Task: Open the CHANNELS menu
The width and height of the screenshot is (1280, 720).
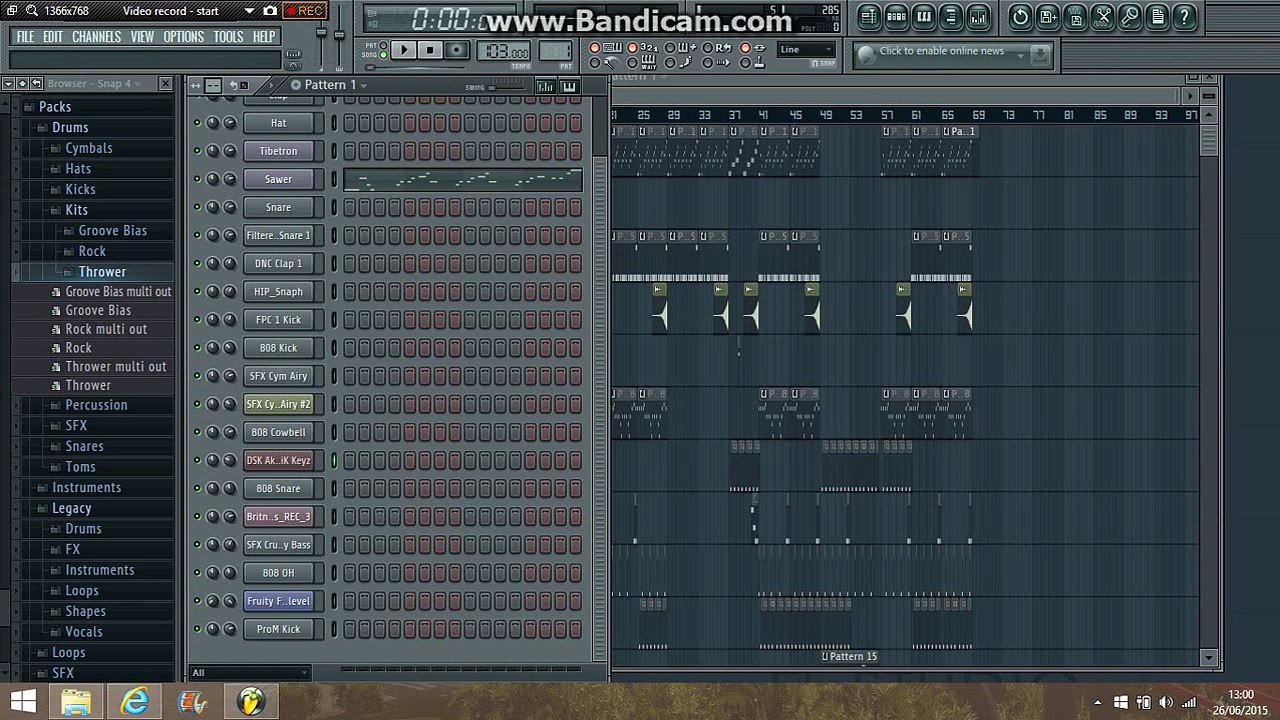Action: pyautogui.click(x=96, y=37)
